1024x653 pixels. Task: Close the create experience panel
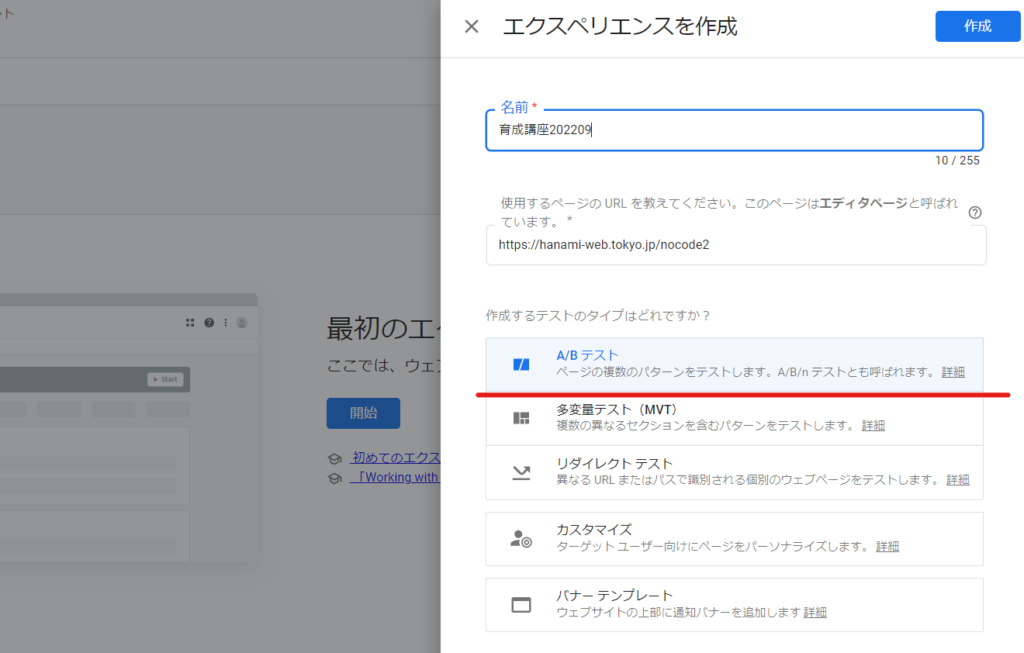(472, 27)
